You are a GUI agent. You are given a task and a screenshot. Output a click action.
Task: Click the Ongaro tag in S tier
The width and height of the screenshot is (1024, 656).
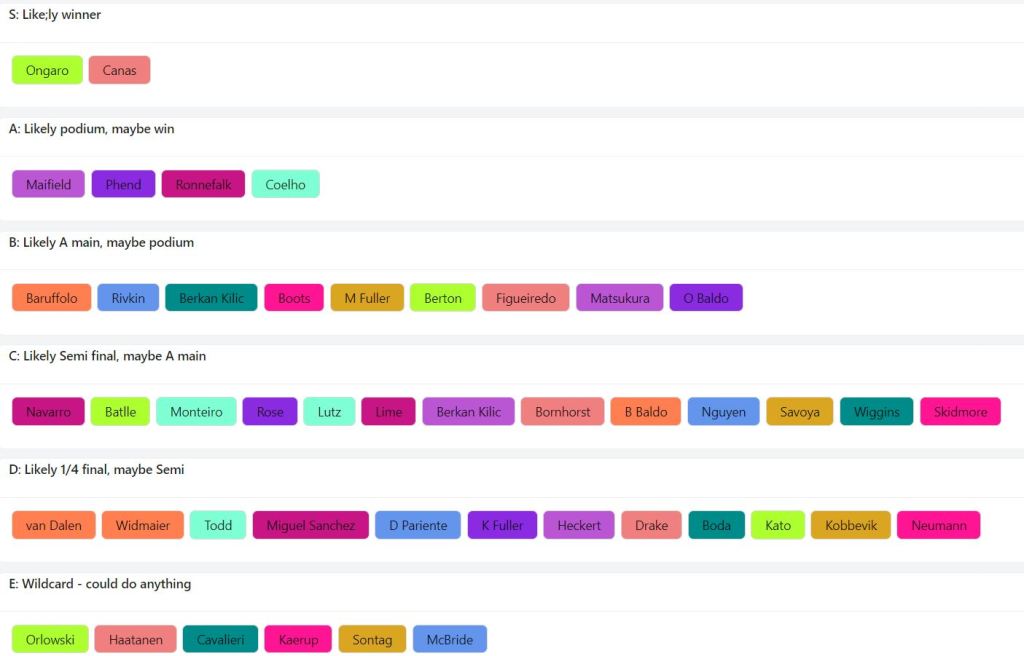pyautogui.click(x=47, y=71)
